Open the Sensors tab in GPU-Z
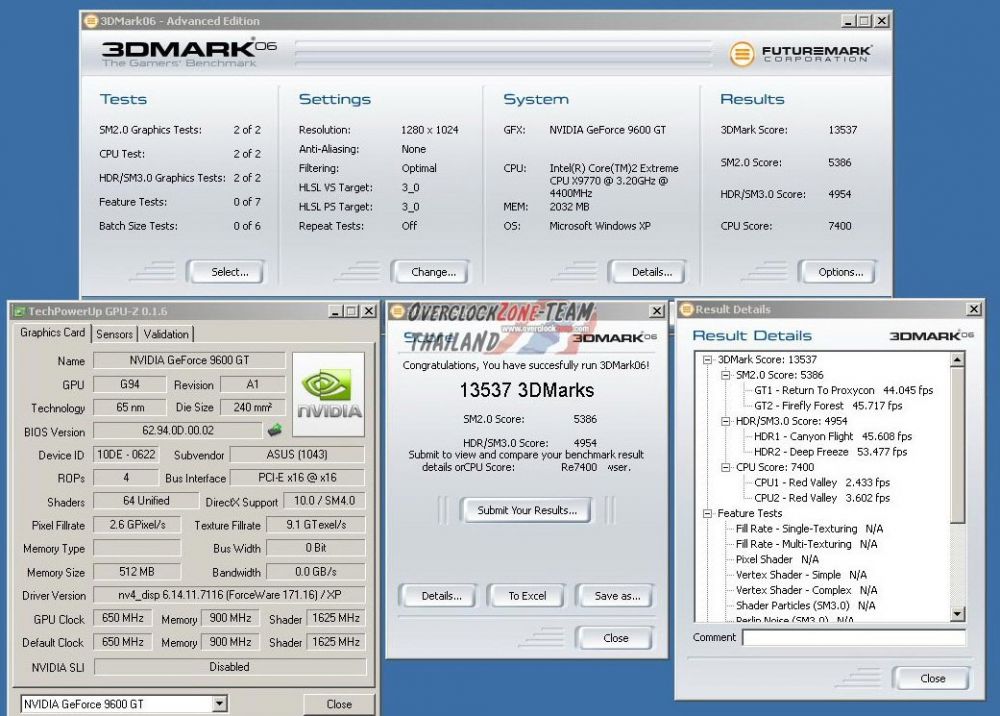 coord(115,334)
